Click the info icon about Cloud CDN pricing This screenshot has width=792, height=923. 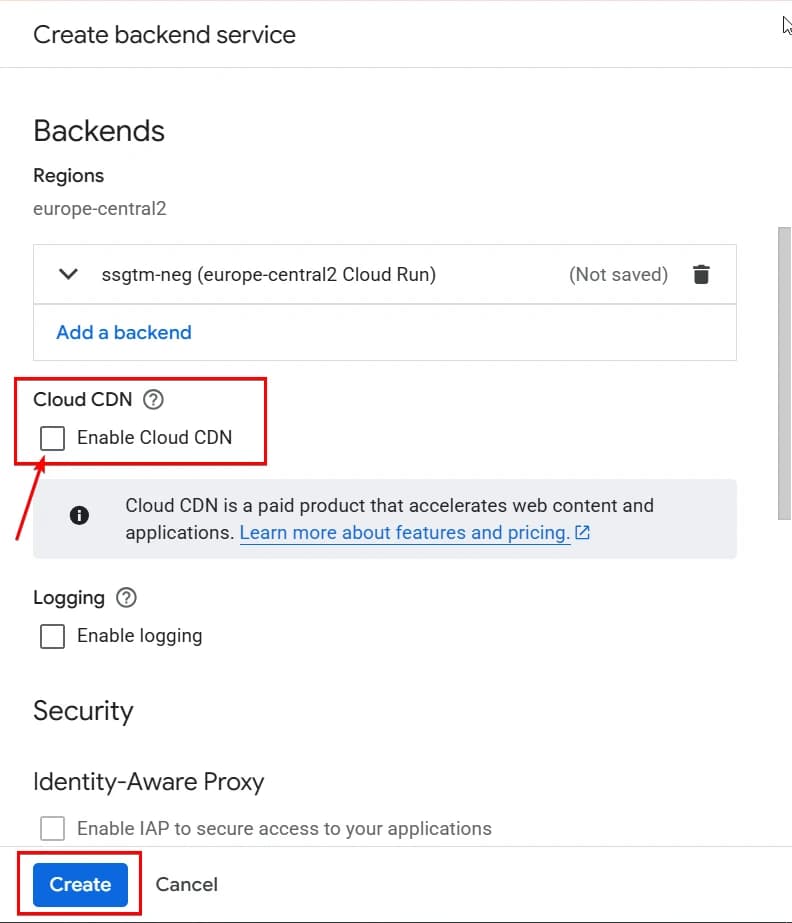tap(80, 517)
